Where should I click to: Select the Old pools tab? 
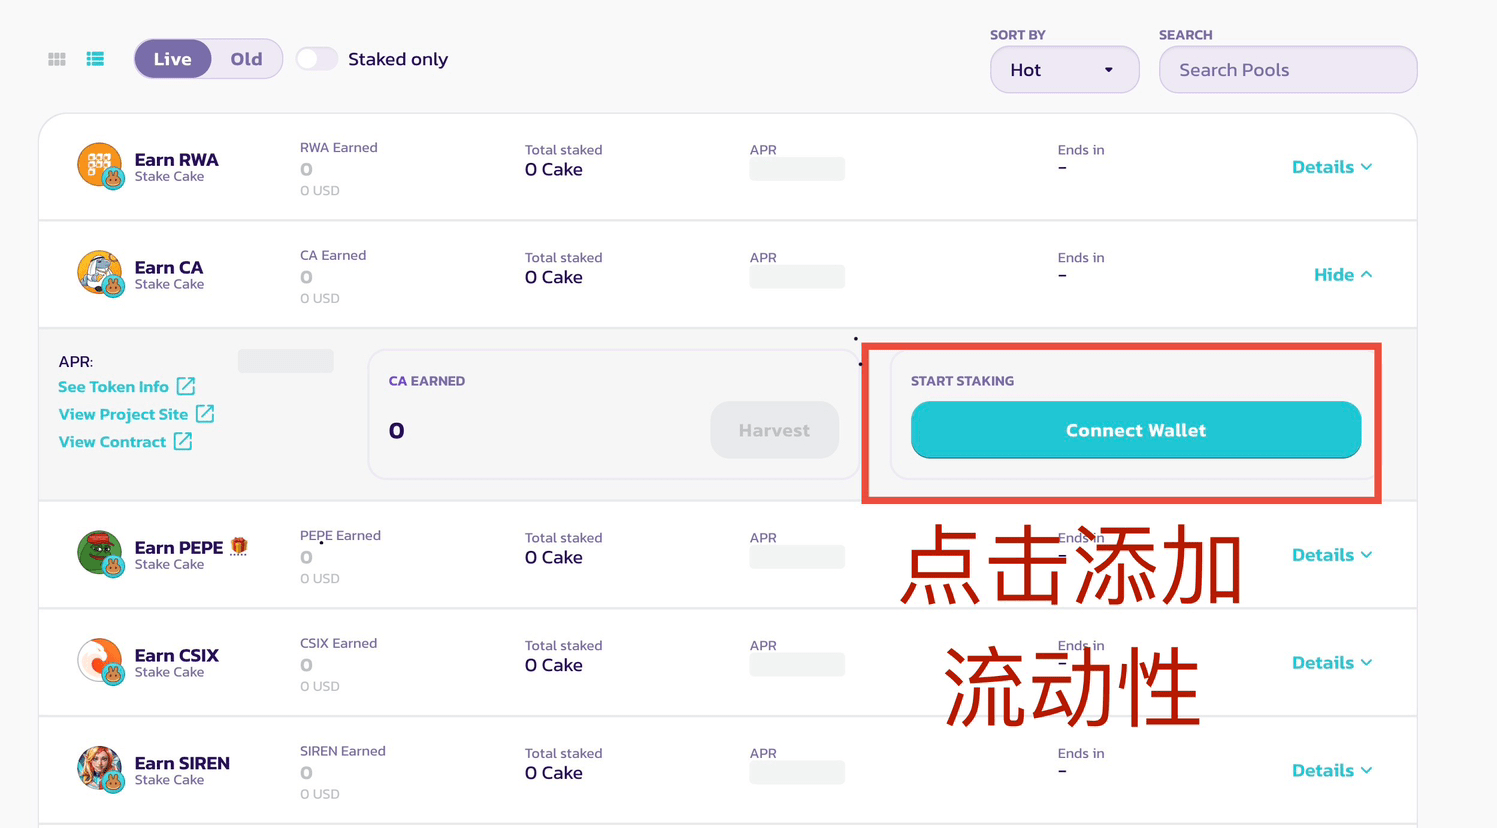click(246, 59)
